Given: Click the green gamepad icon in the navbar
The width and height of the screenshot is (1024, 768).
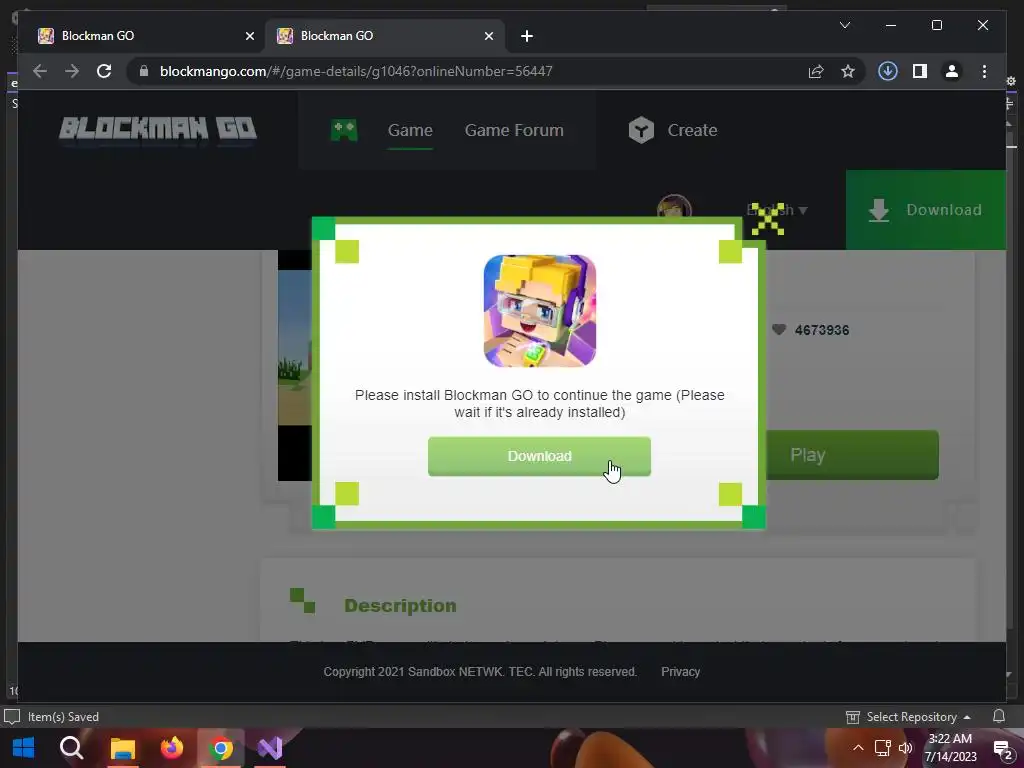Looking at the screenshot, I should pos(344,130).
